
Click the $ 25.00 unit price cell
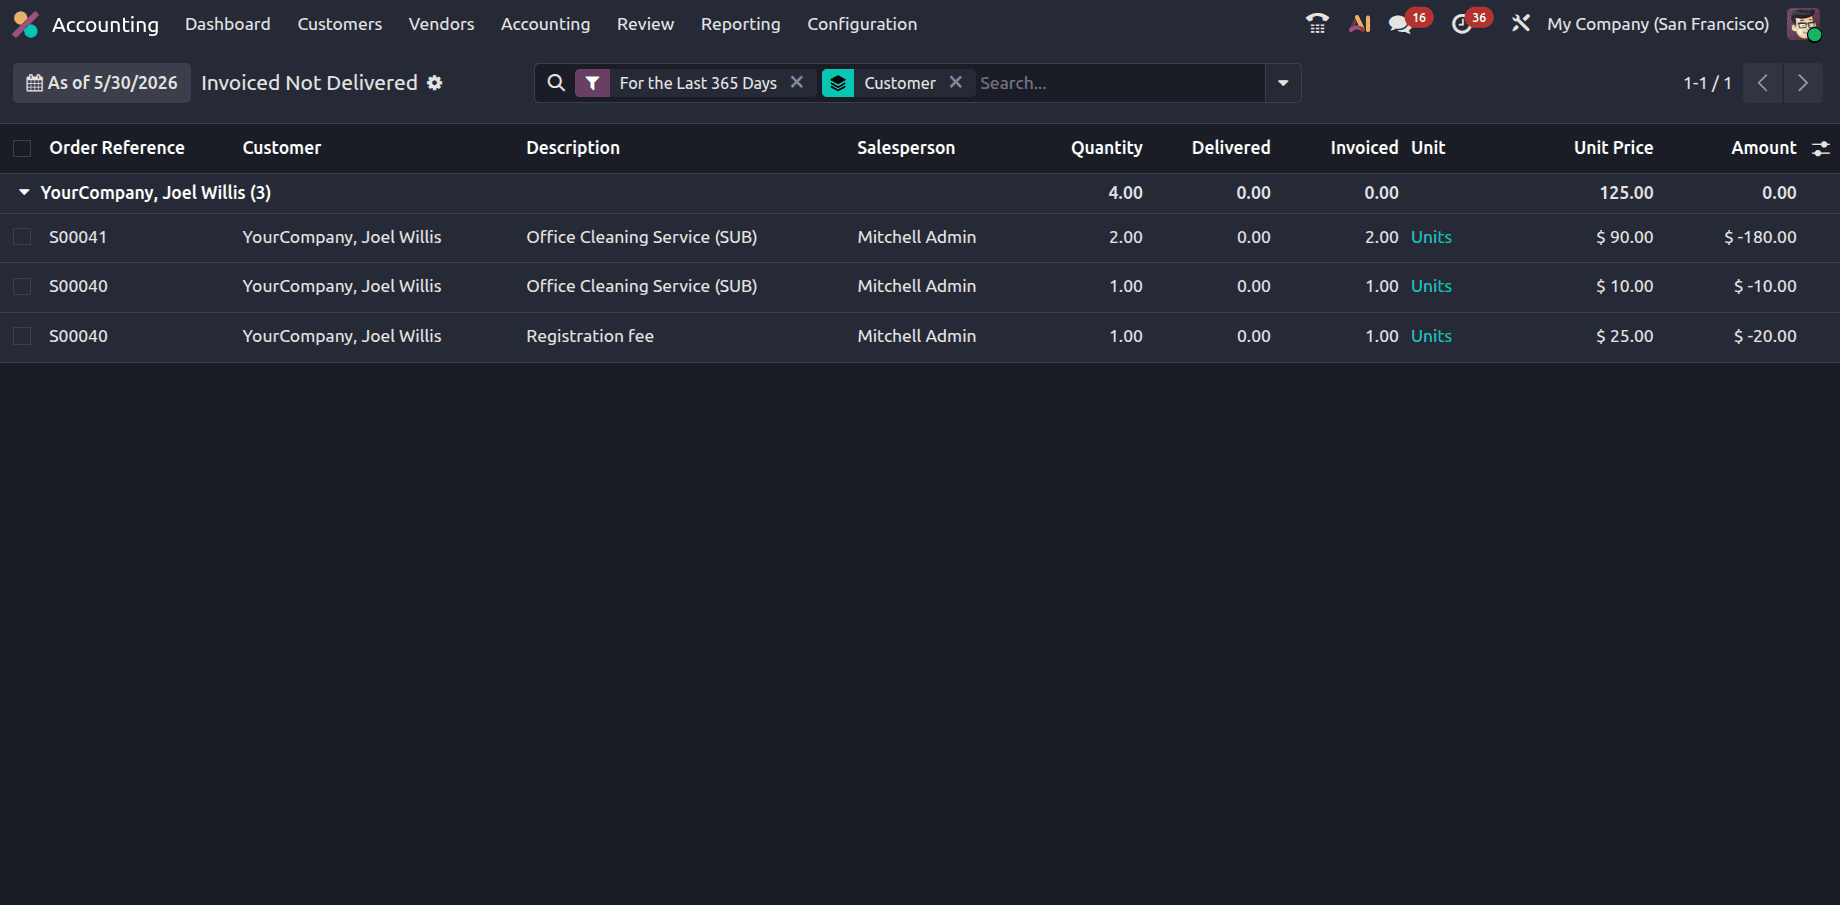click(1625, 336)
